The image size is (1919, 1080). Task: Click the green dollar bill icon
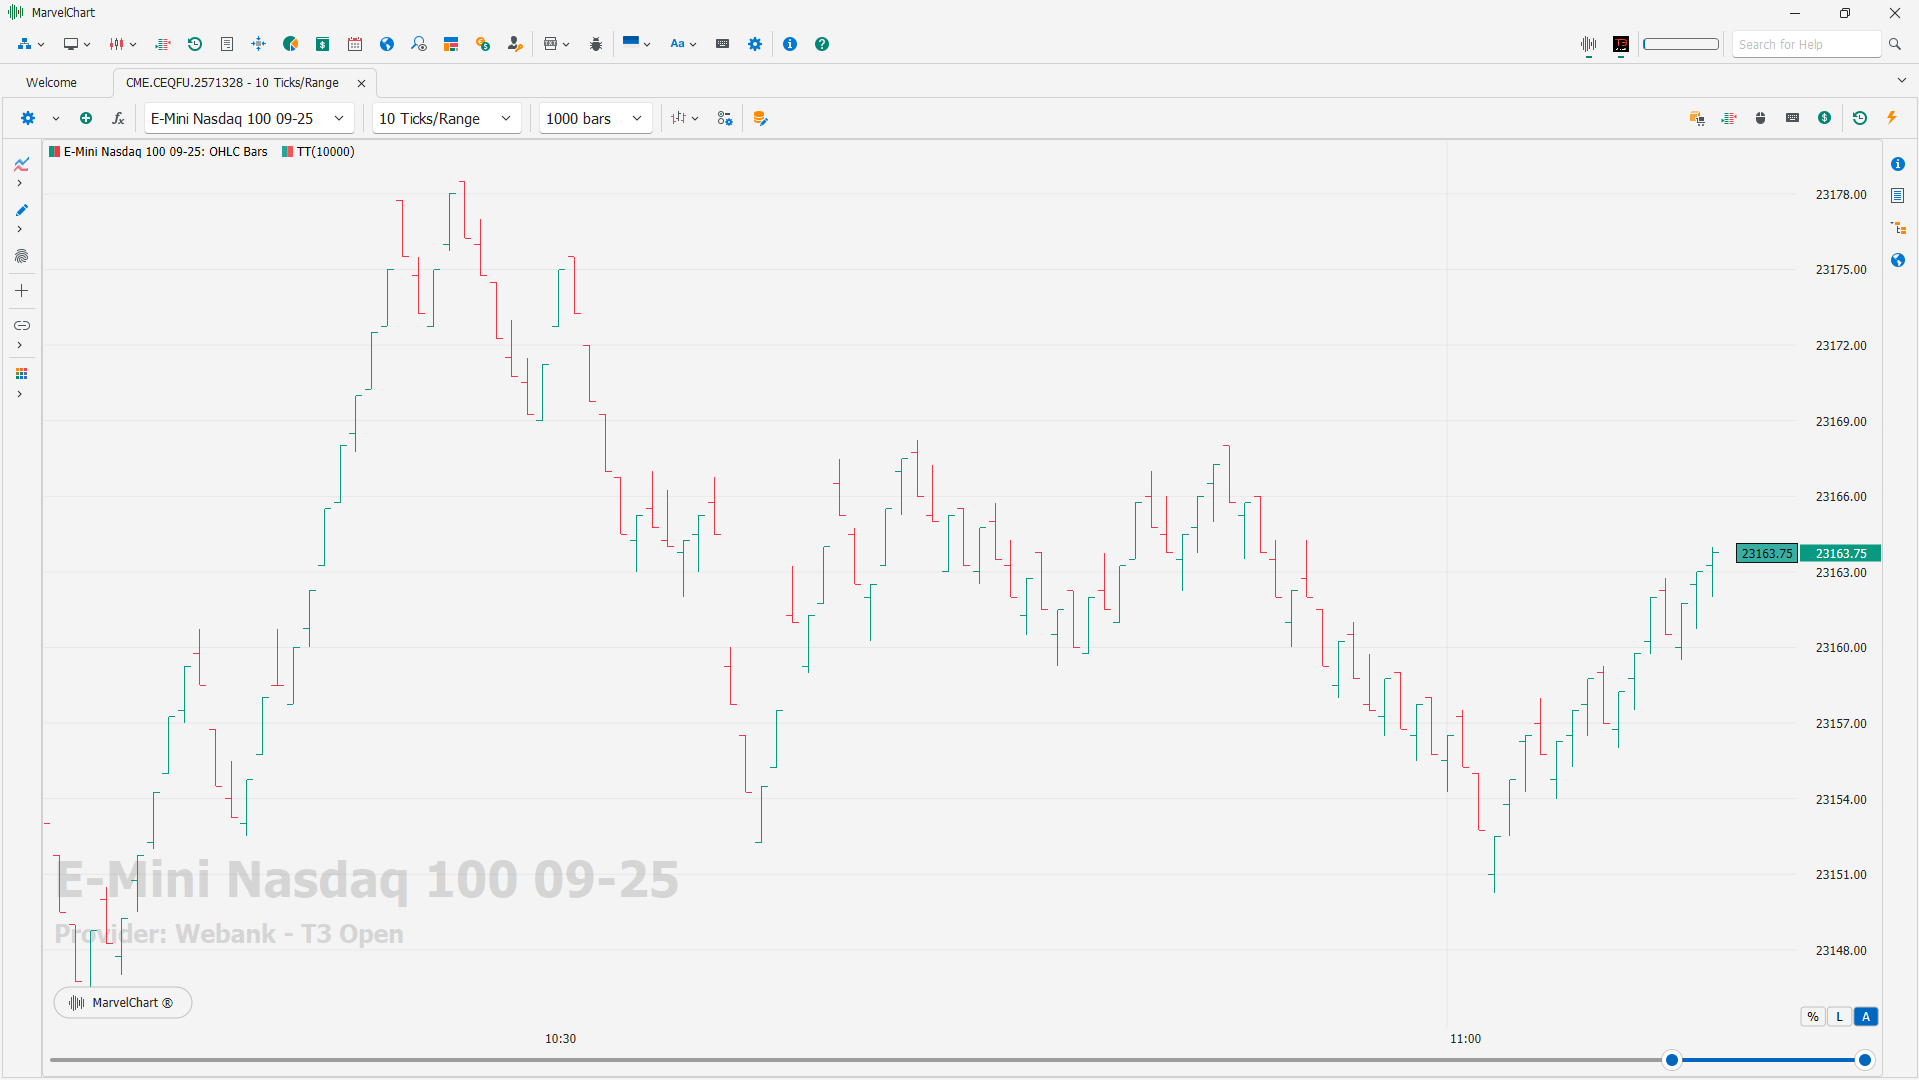click(x=323, y=44)
